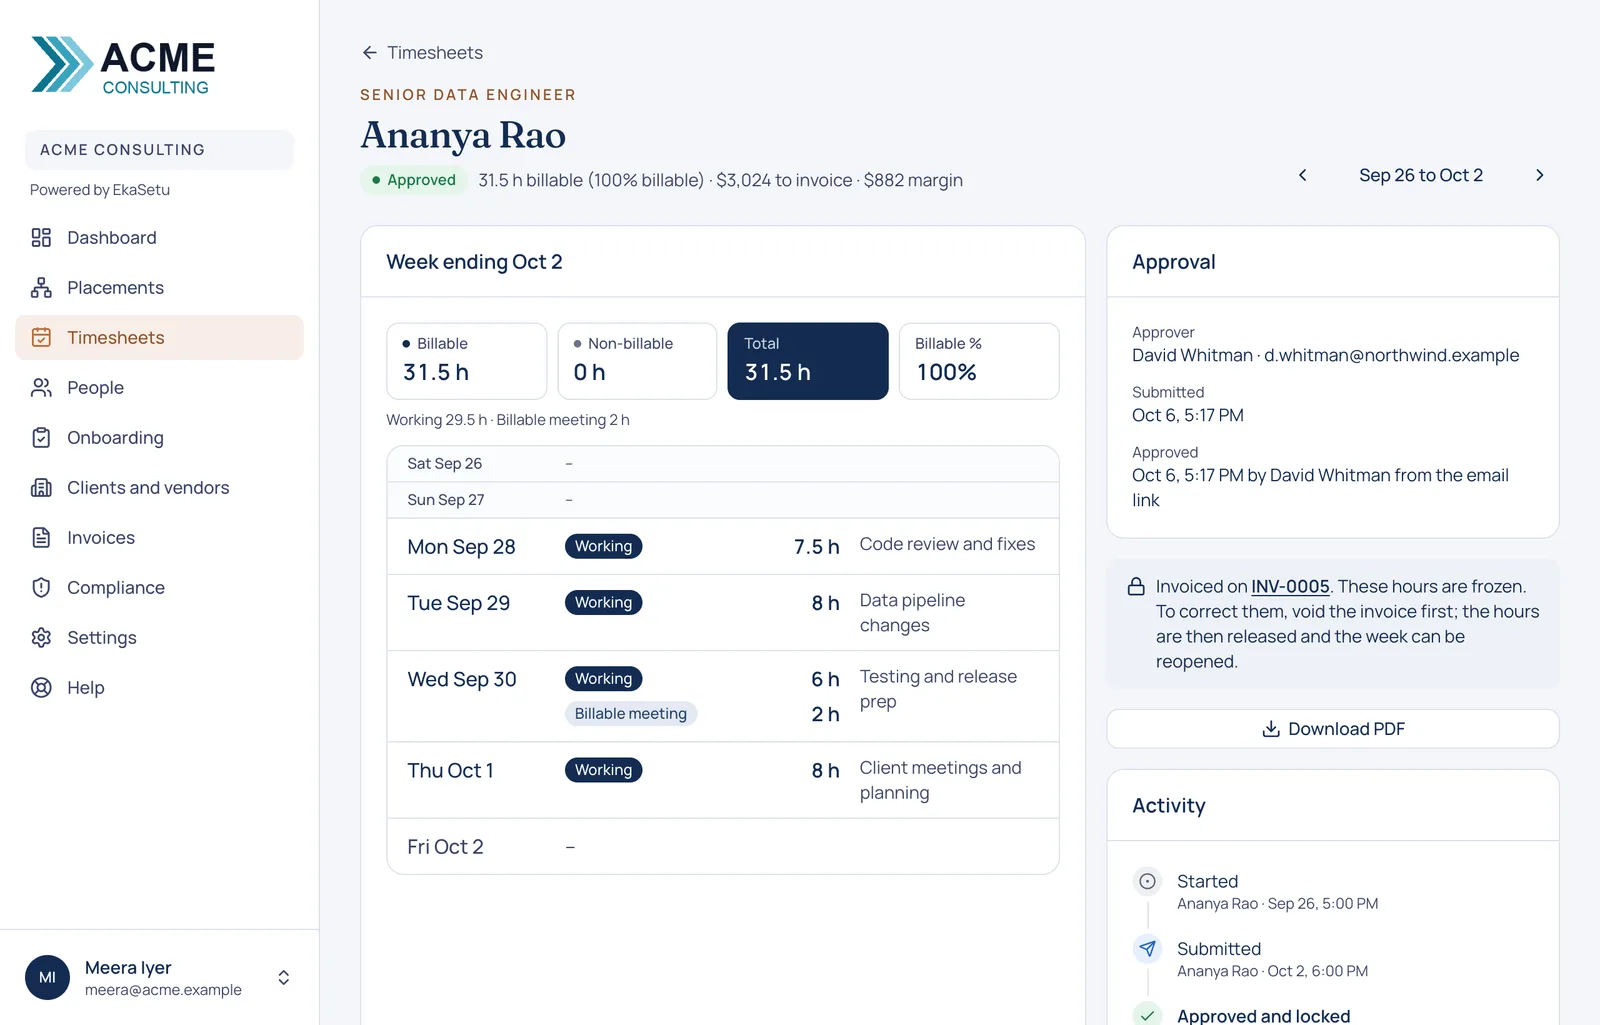1600x1025 pixels.
Task: Select the Non-billable 0 h card
Action: pos(637,361)
